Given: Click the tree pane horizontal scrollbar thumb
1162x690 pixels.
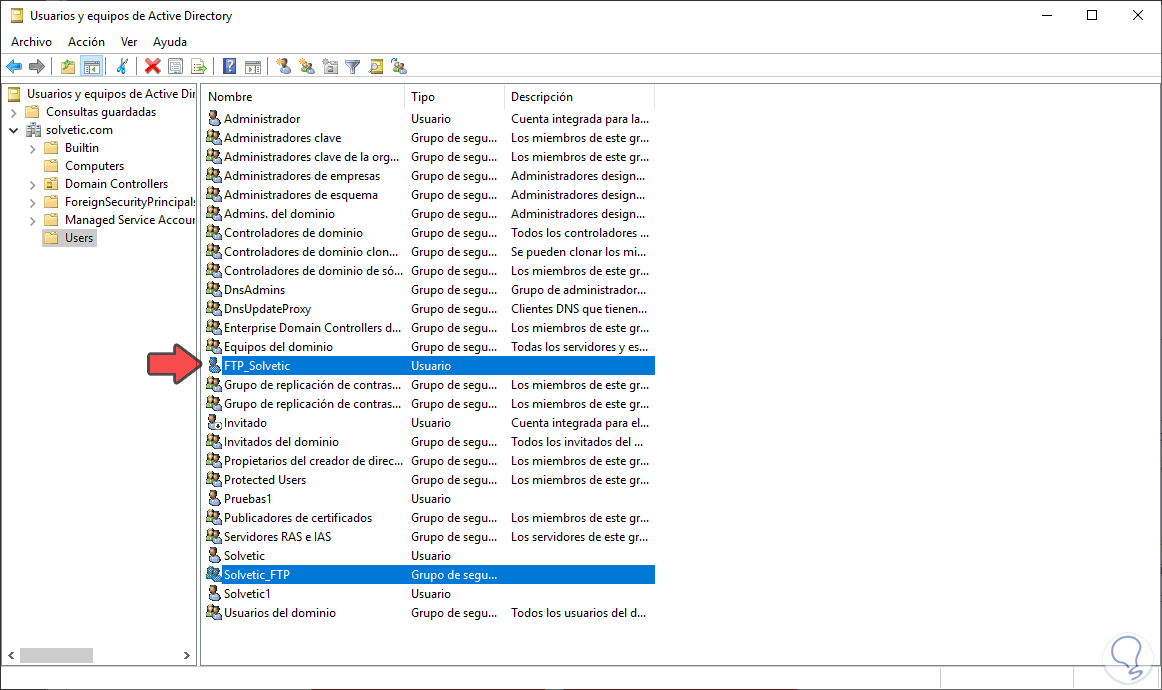Looking at the screenshot, I should (56, 655).
